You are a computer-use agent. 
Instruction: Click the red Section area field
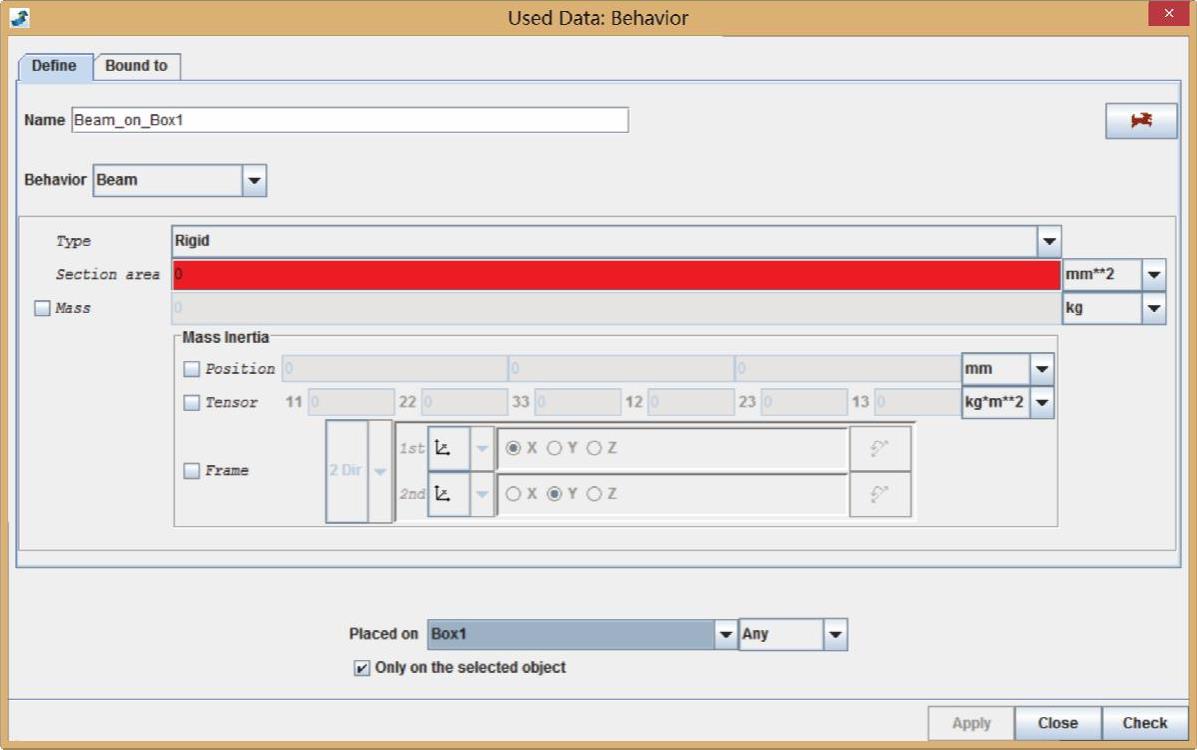615,275
